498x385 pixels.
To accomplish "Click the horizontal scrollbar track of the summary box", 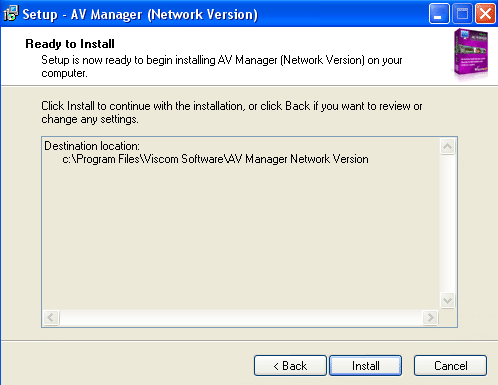I will (241, 317).
